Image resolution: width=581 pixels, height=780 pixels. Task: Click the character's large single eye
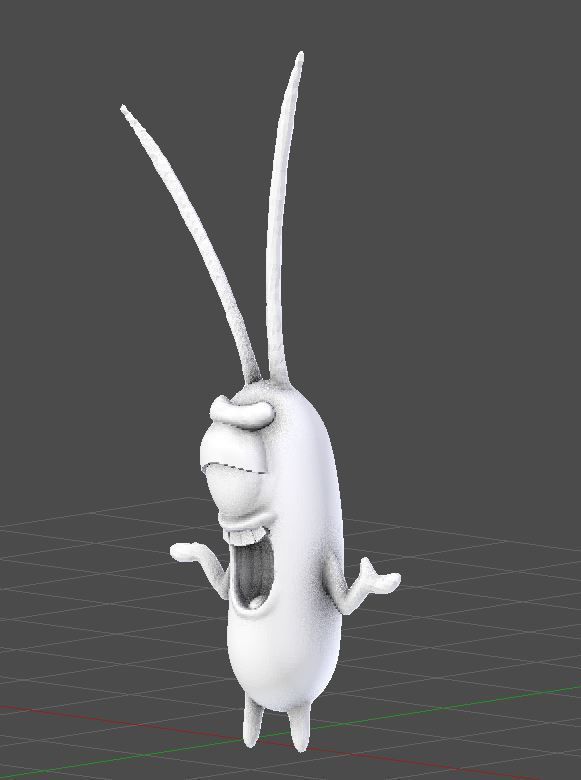pos(233,468)
